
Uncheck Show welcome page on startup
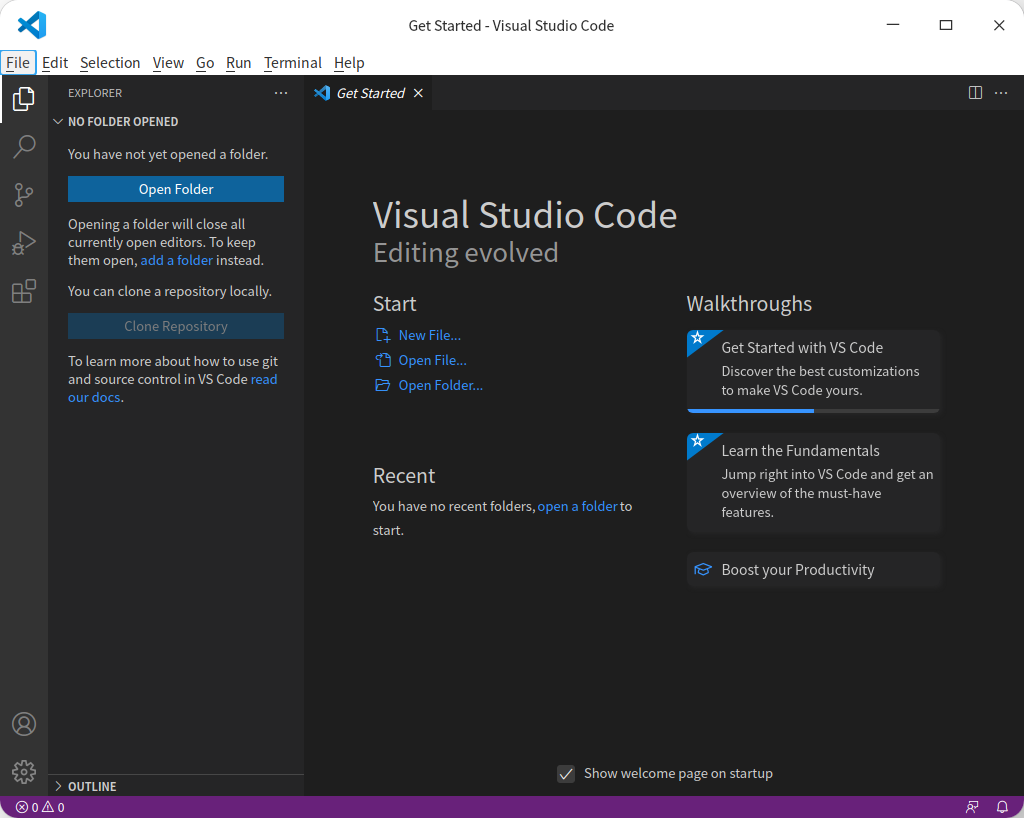tap(566, 774)
